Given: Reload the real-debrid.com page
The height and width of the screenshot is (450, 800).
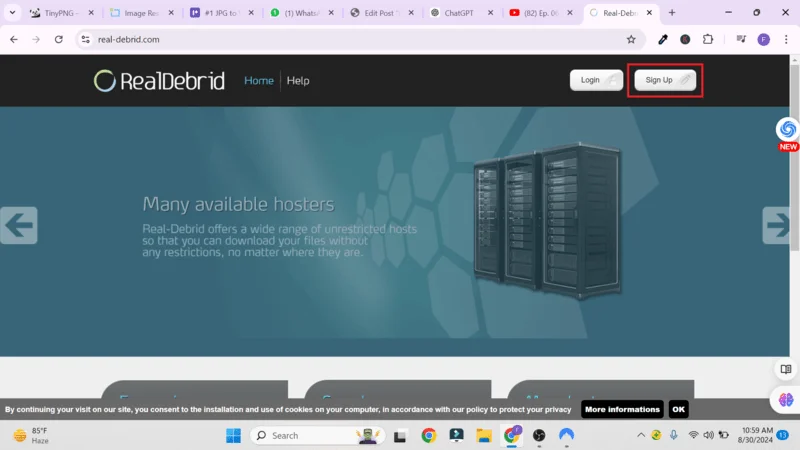Looking at the screenshot, I should pyautogui.click(x=59, y=39).
